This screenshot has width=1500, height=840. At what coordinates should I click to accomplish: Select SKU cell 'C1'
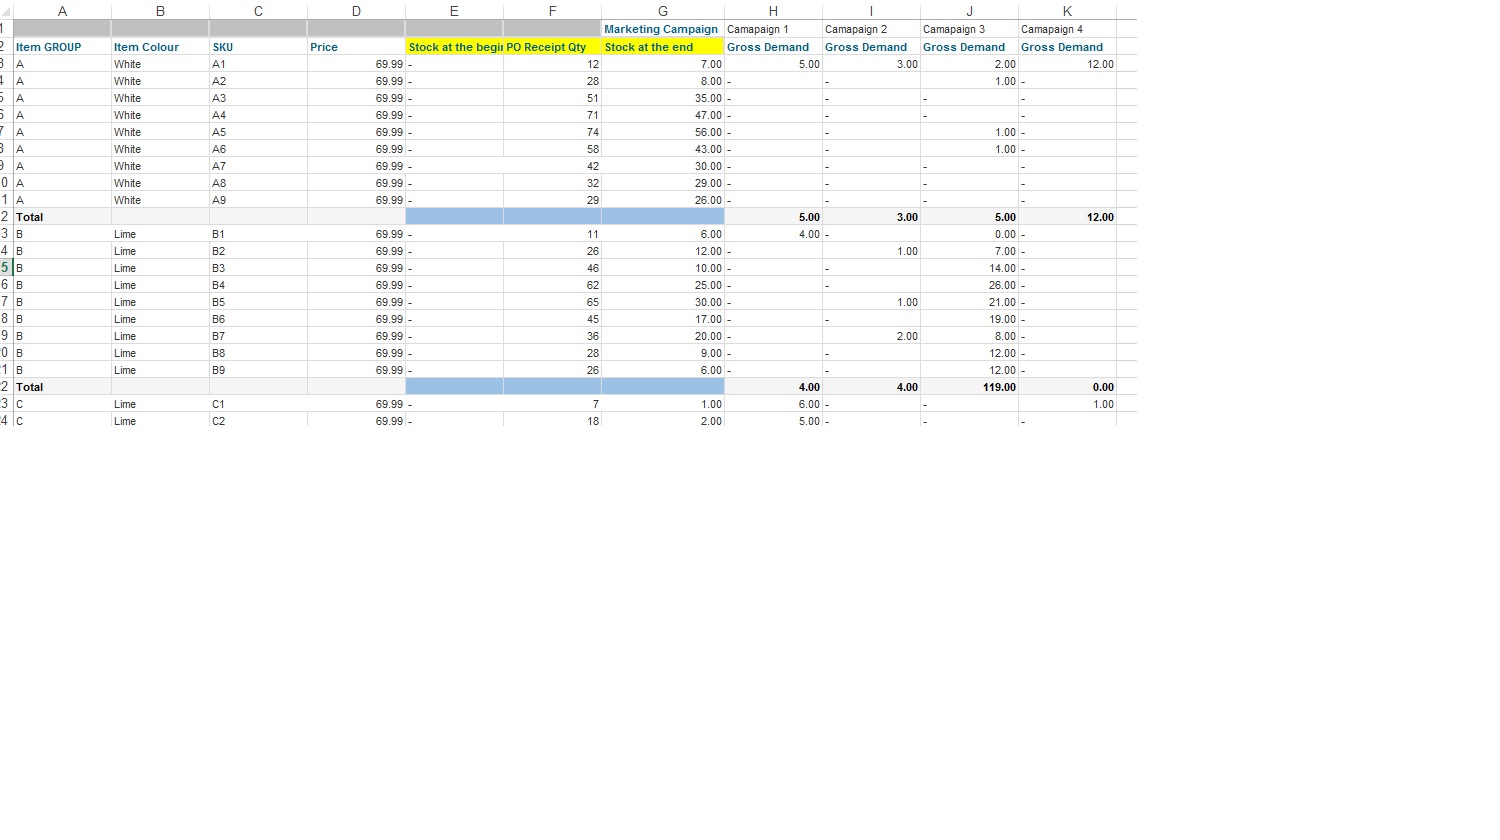(x=258, y=404)
